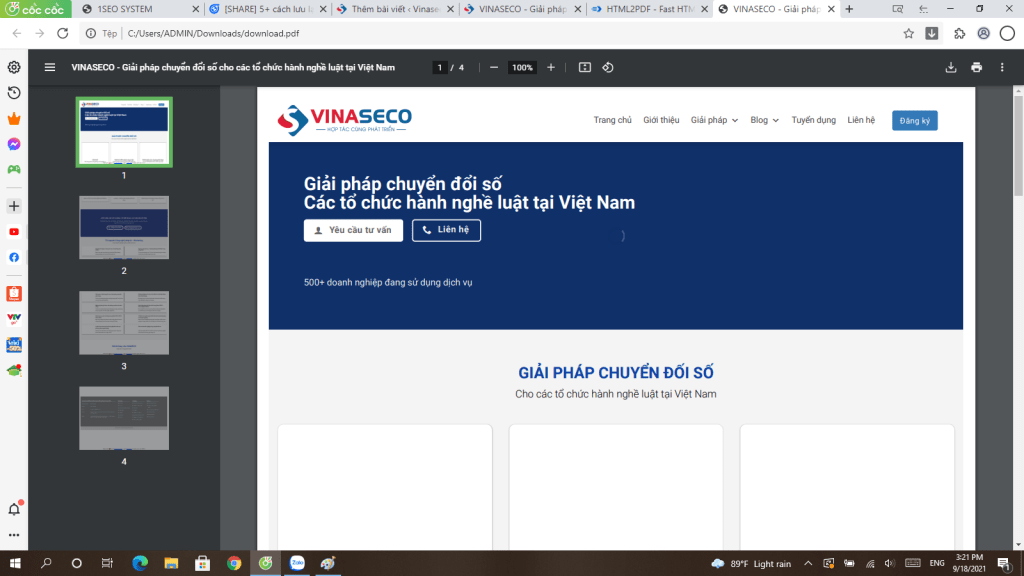Image resolution: width=1024 pixels, height=576 pixels.
Task: Open the extensions puzzle icon
Action: (959, 33)
